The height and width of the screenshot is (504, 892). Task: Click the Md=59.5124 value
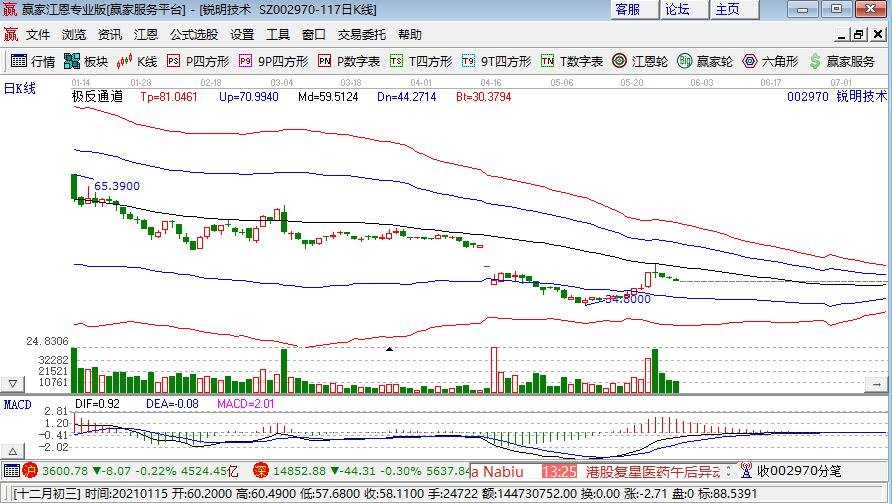(x=328, y=97)
